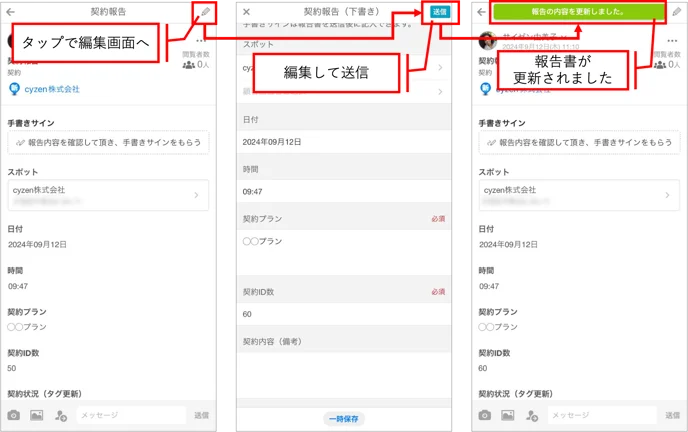Expand the cyzen株式会社 spot chevron on left screen
Viewport: 688px width, 432px height.
click(196, 195)
